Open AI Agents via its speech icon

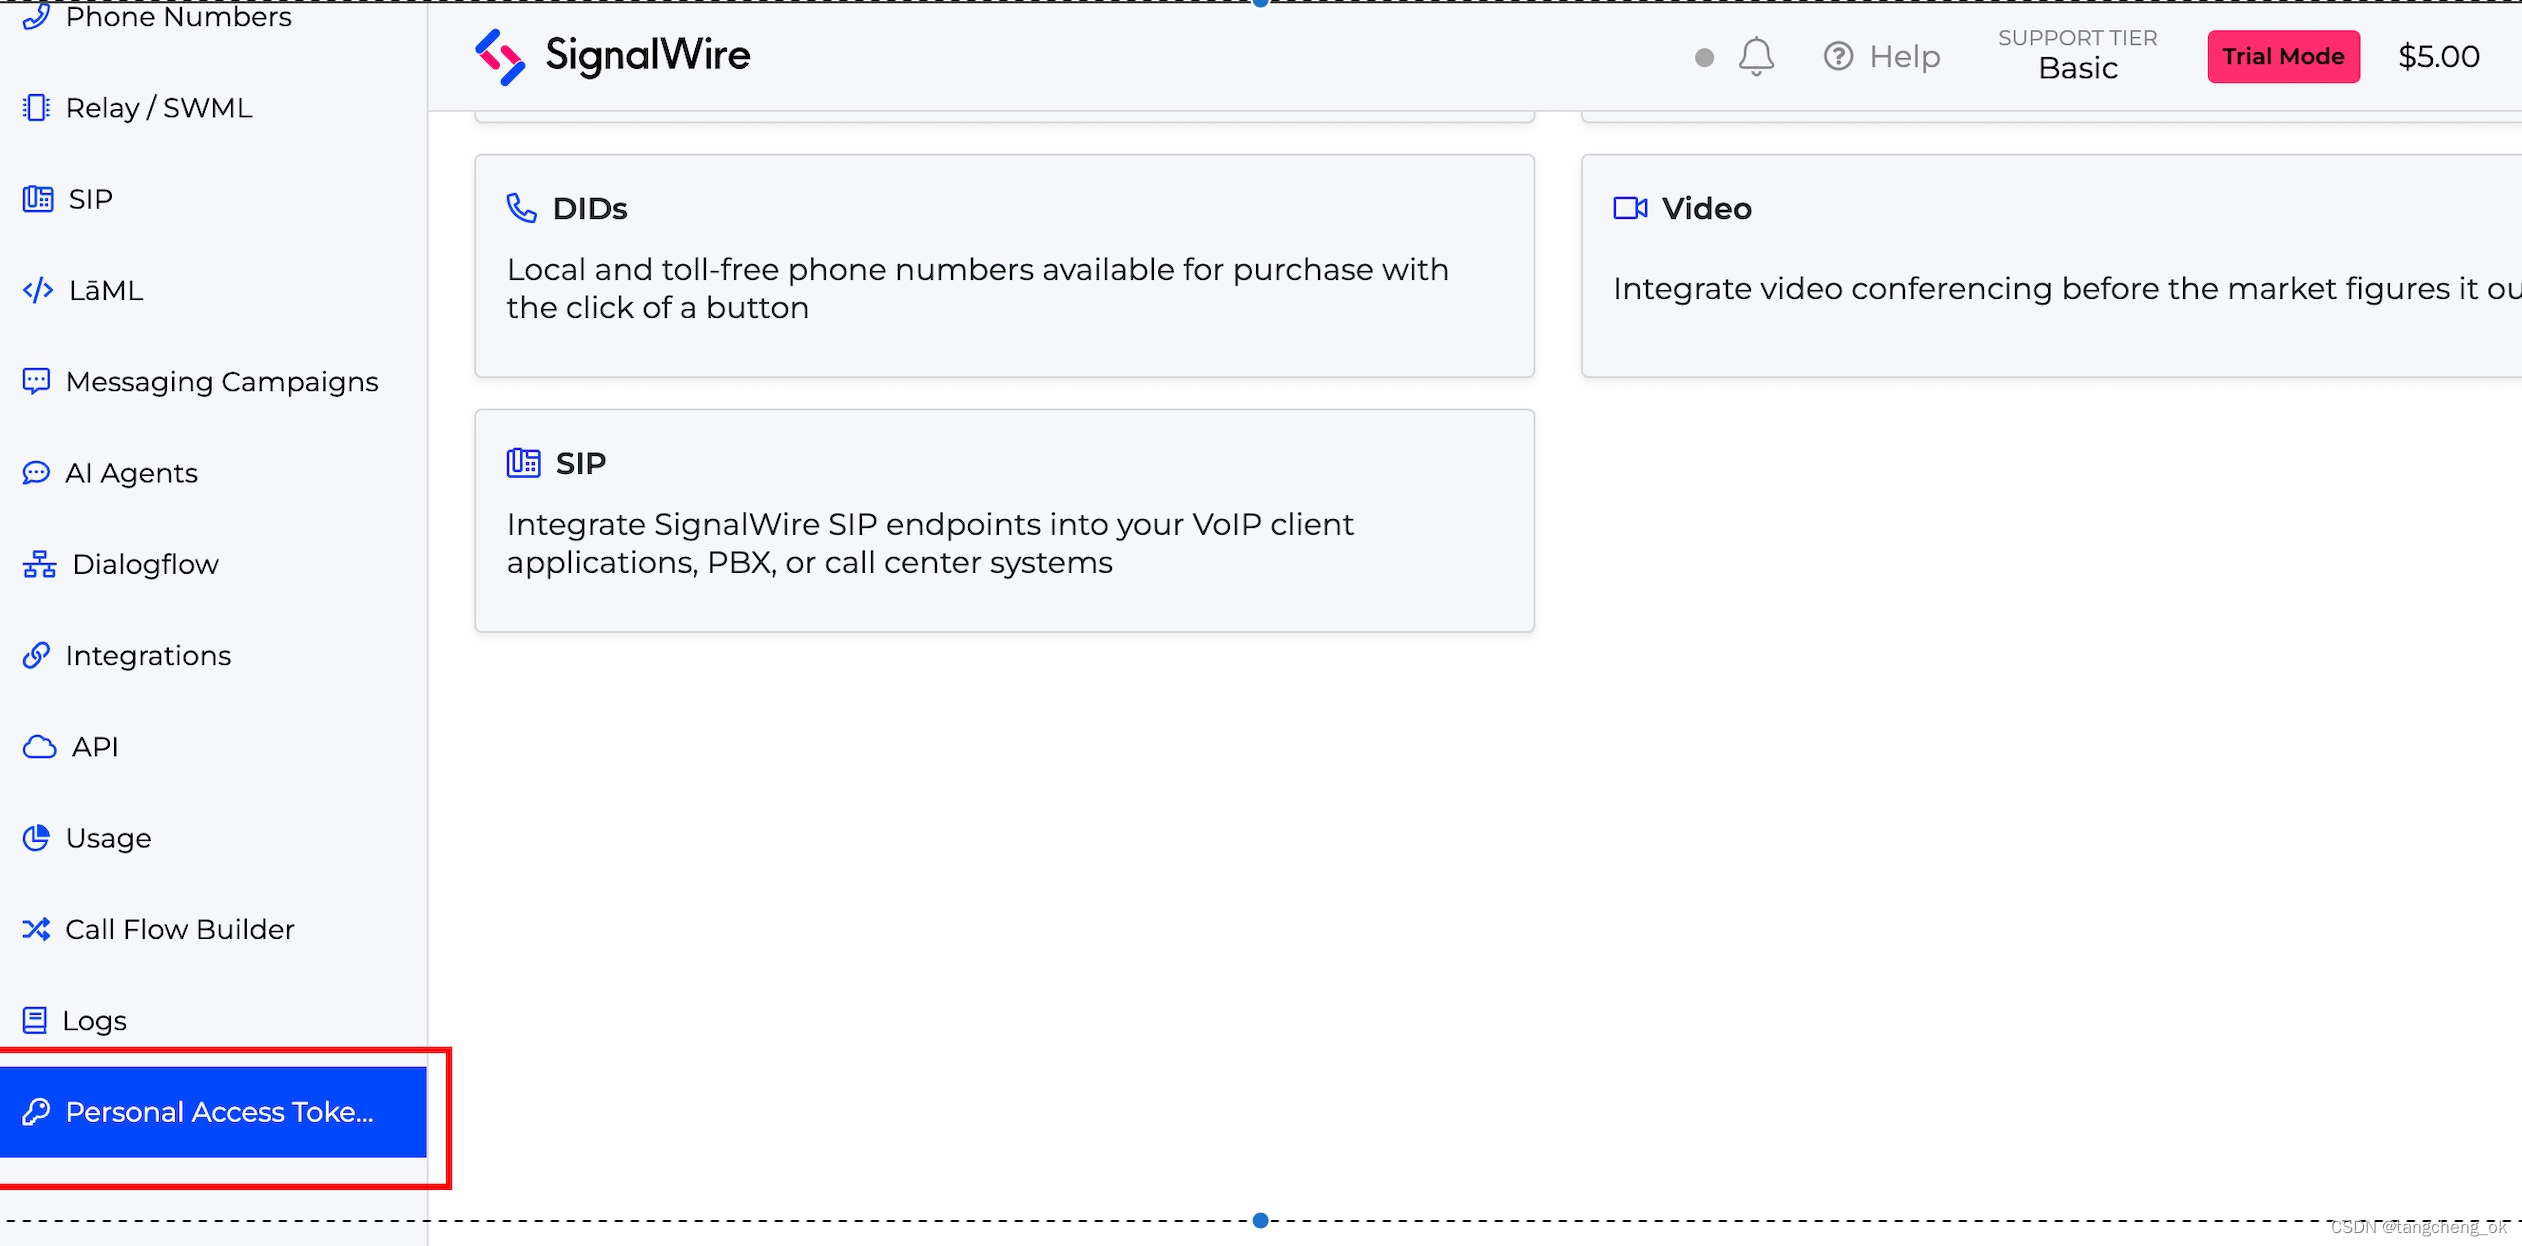click(x=36, y=472)
